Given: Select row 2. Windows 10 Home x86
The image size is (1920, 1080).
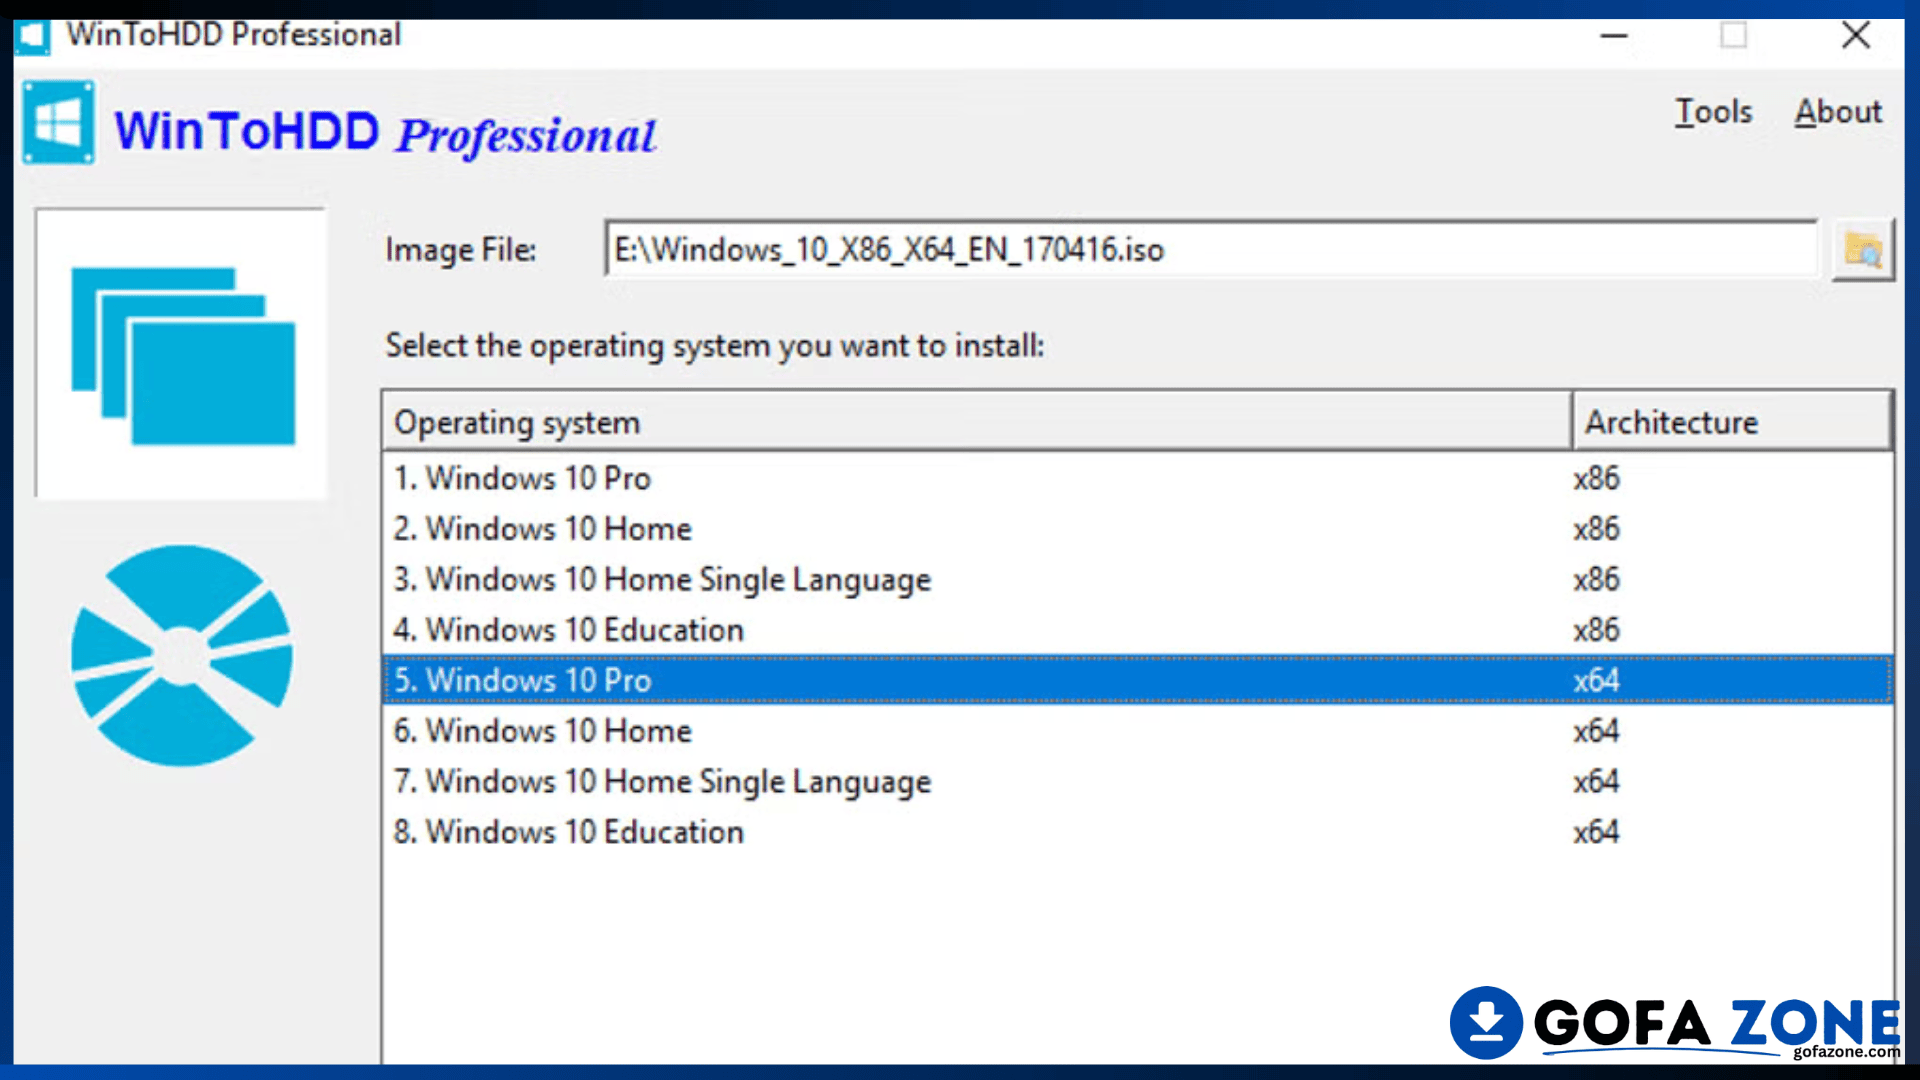Looking at the screenshot, I should [x=1138, y=529].
